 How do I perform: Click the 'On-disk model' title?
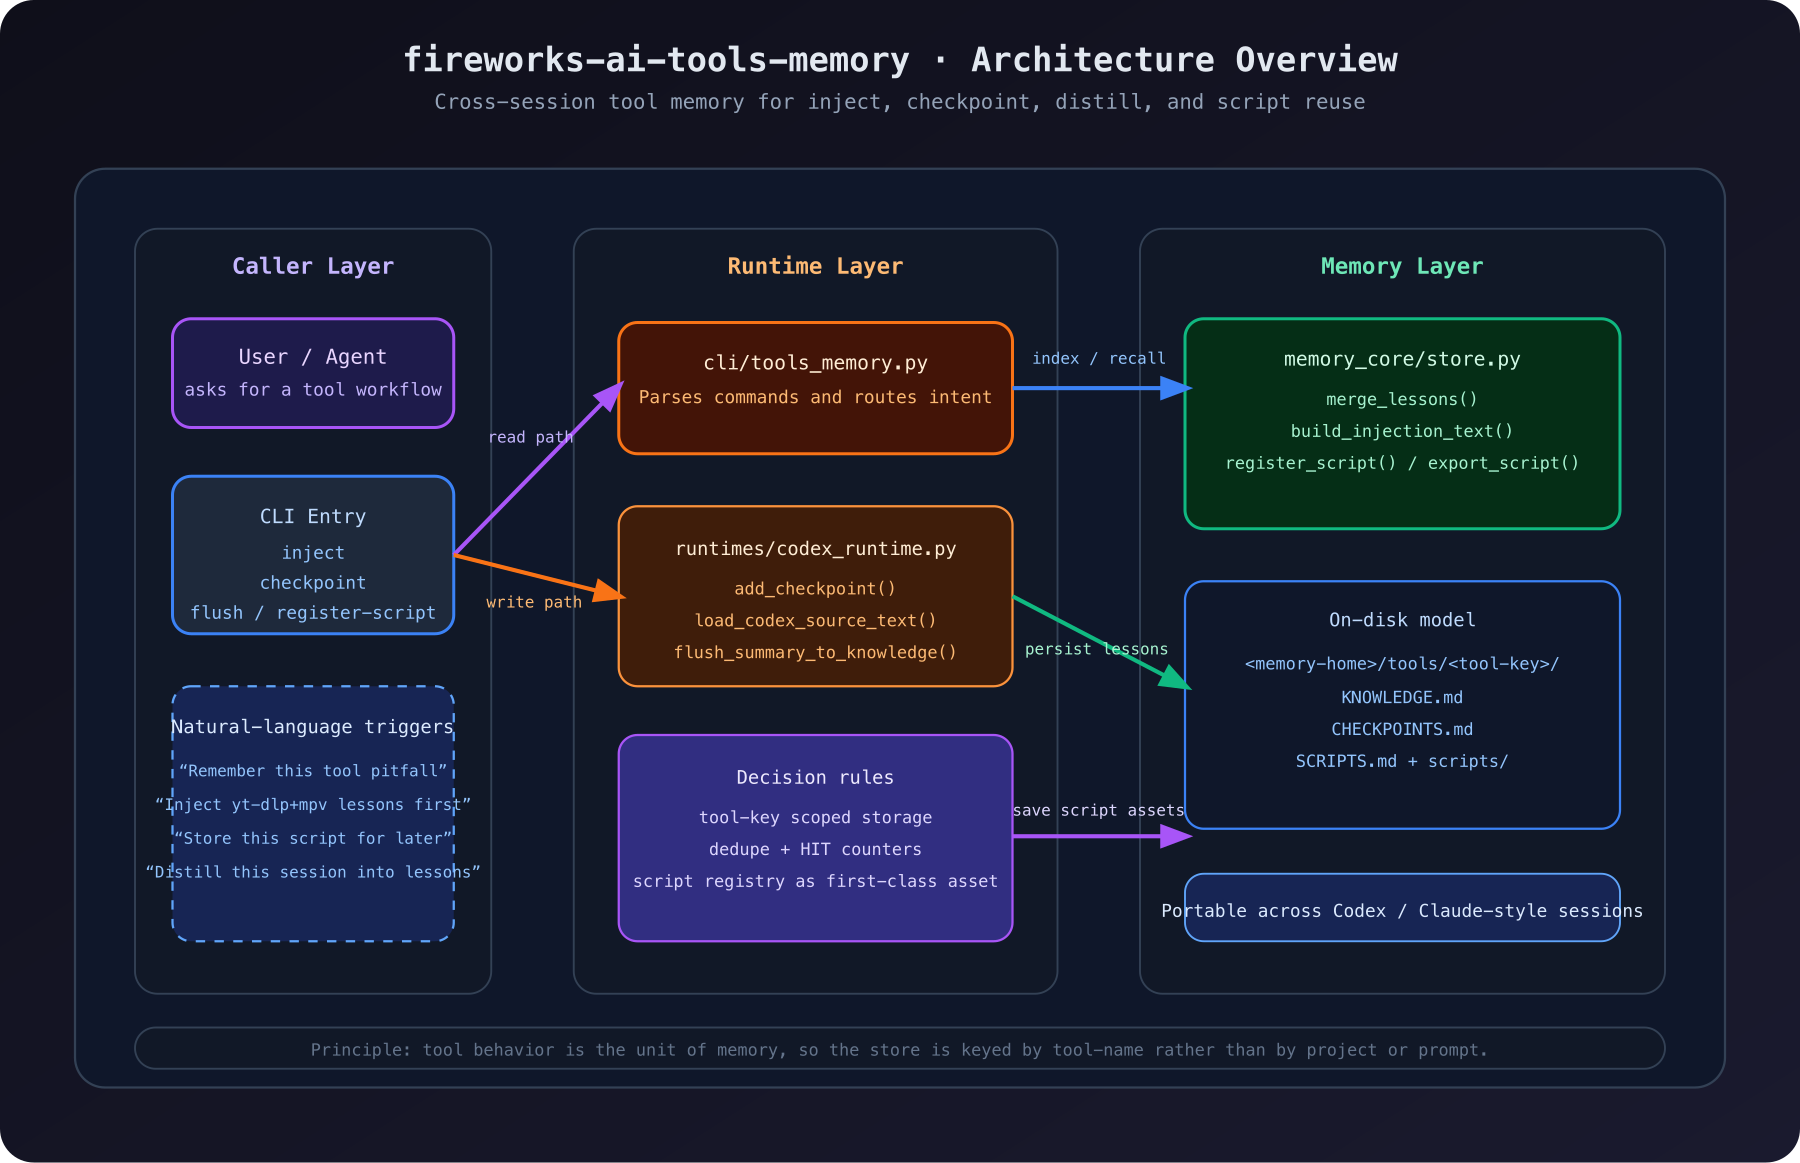point(1402,620)
